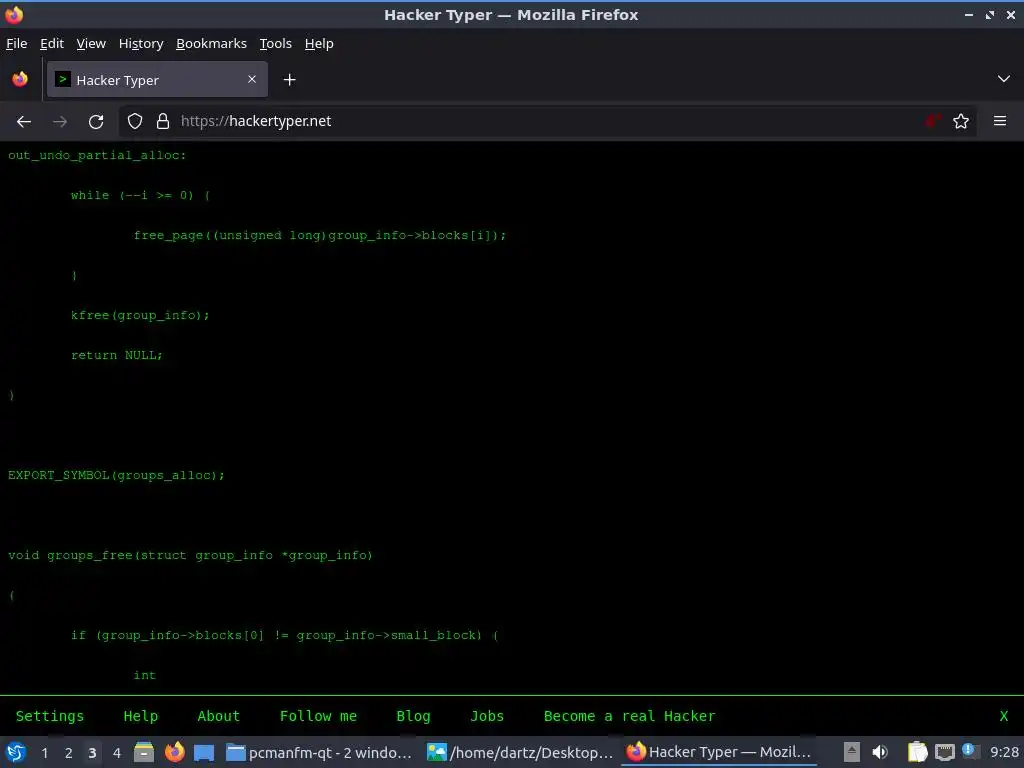
Task: Click Become a real Hacker link
Action: (x=630, y=716)
